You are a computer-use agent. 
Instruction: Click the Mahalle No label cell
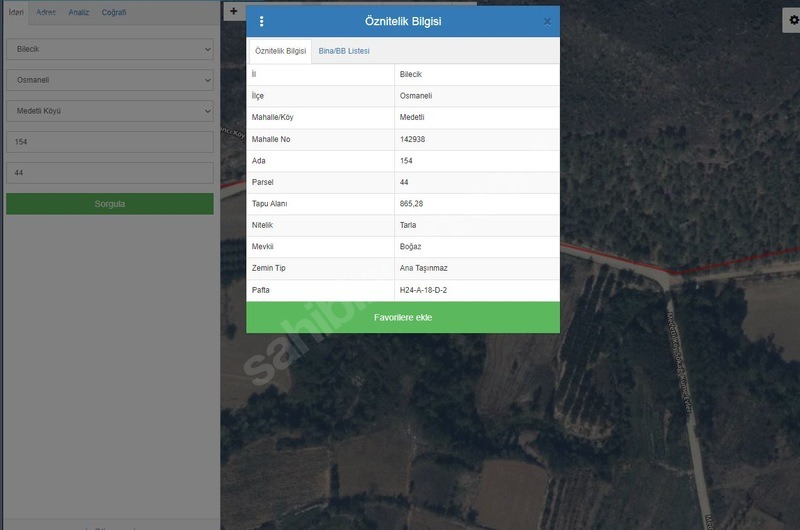click(x=320, y=139)
